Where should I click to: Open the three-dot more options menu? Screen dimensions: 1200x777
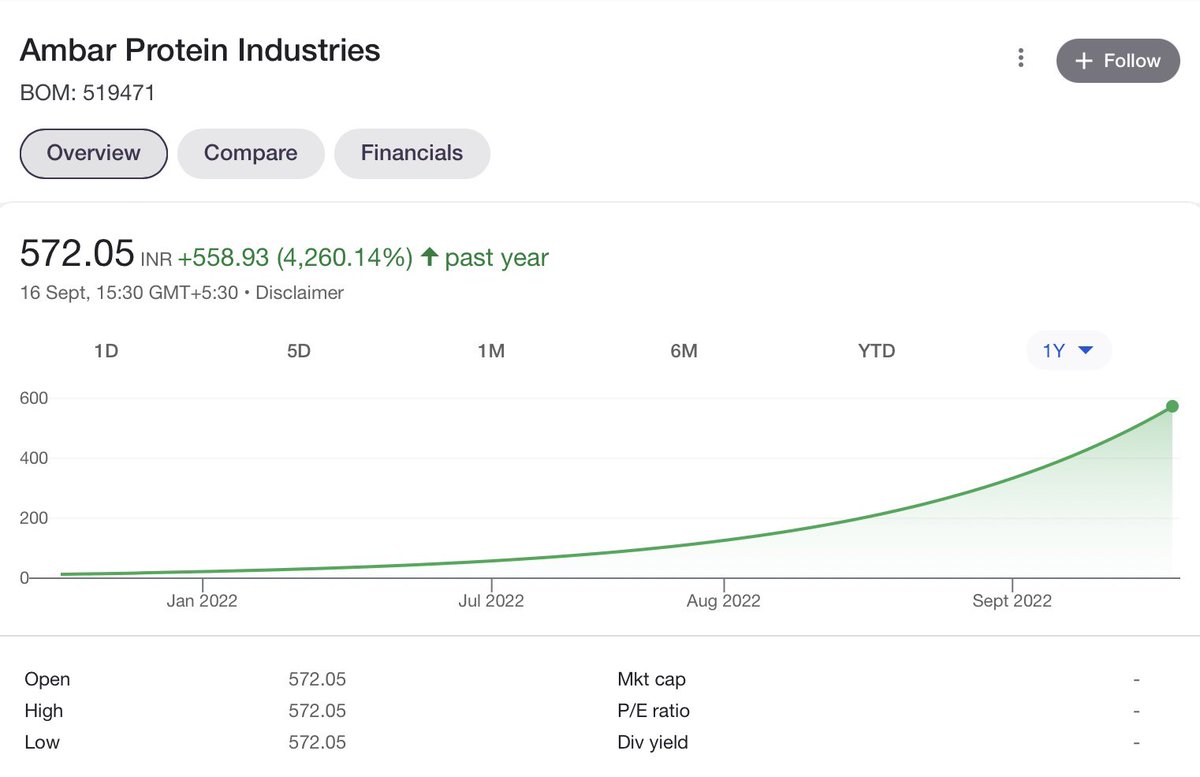1020,58
